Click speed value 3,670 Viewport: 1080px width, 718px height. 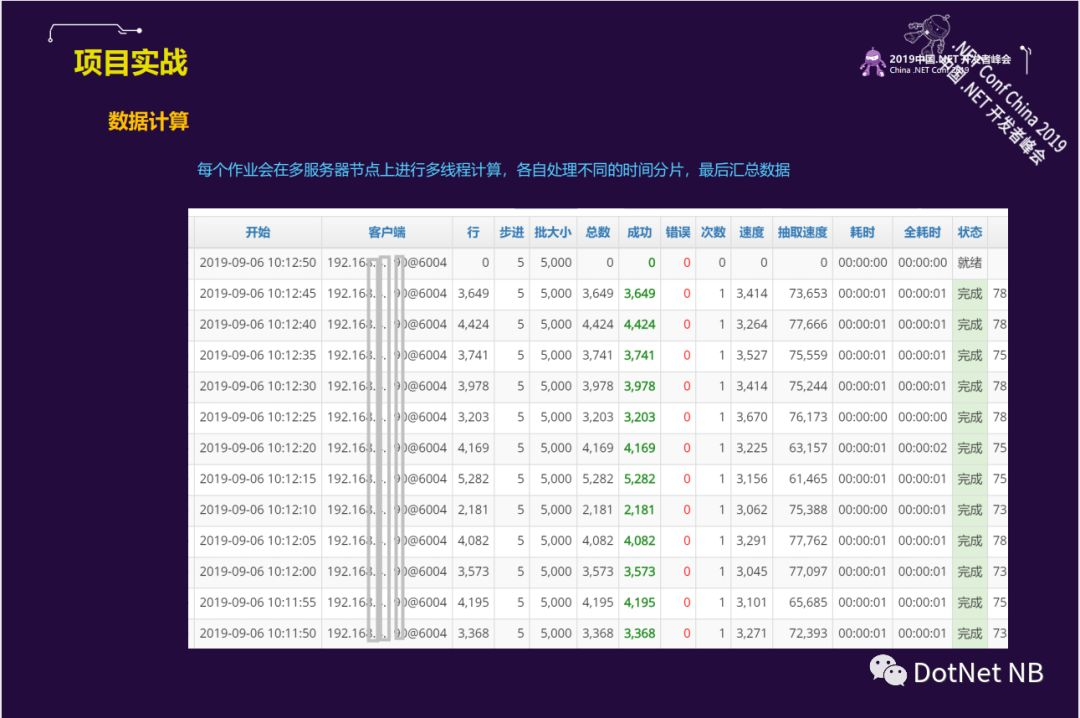[751, 417]
